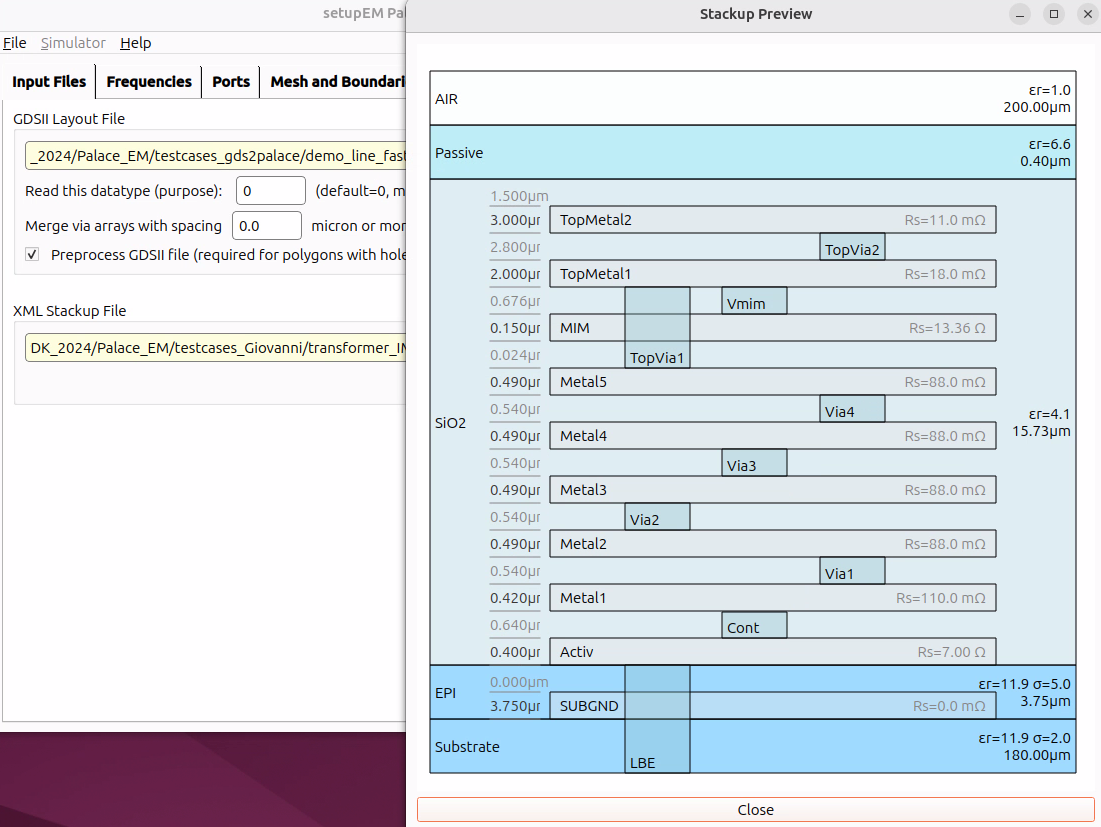Switch to the Input Files tab

tap(49, 81)
